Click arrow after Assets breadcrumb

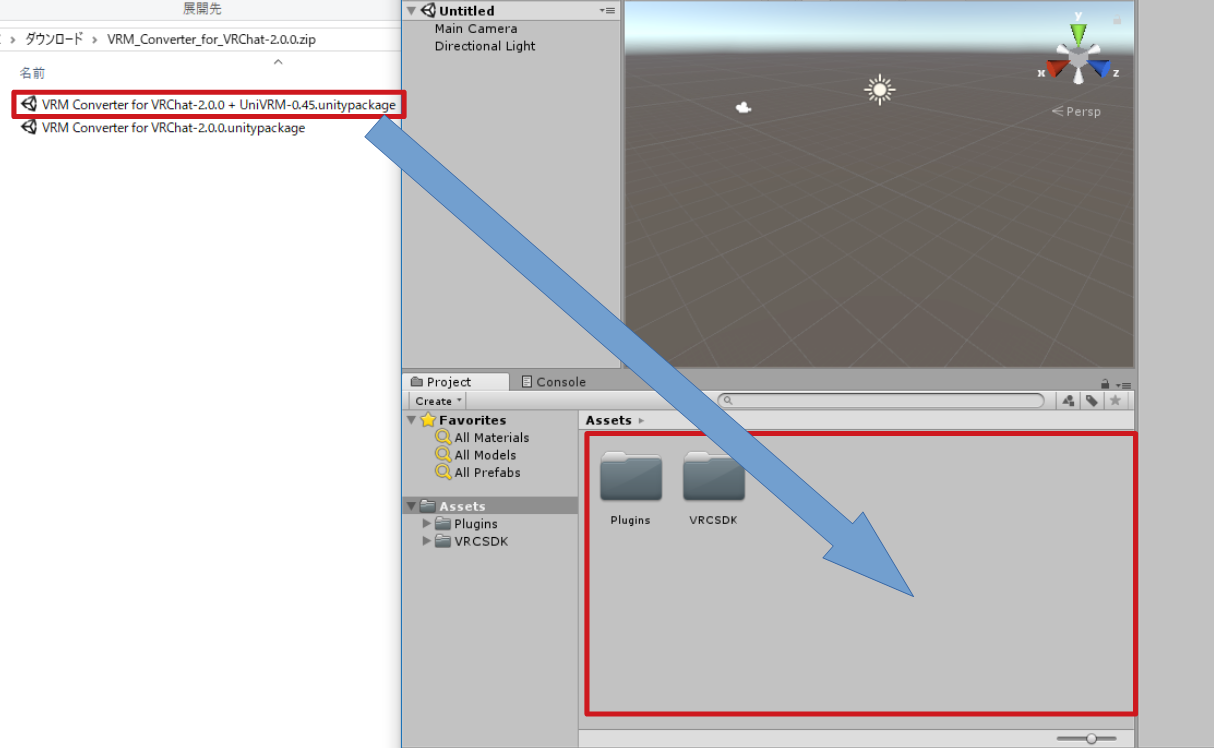pos(641,420)
